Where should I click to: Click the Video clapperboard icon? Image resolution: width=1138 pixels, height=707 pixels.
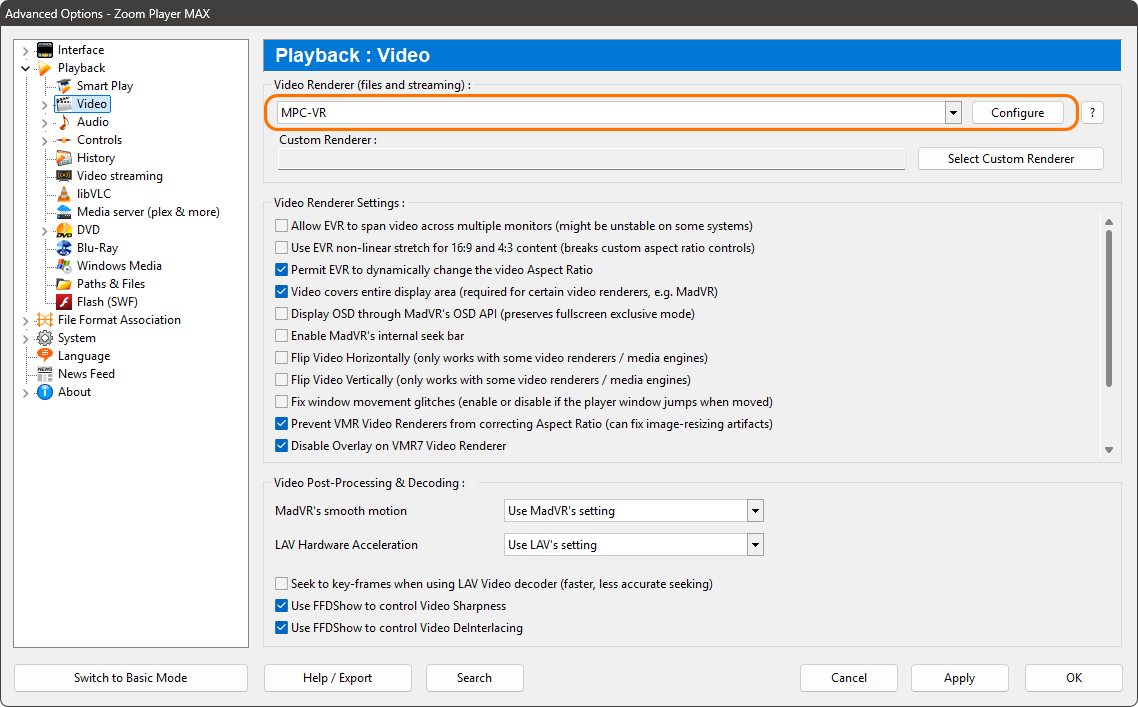click(65, 104)
